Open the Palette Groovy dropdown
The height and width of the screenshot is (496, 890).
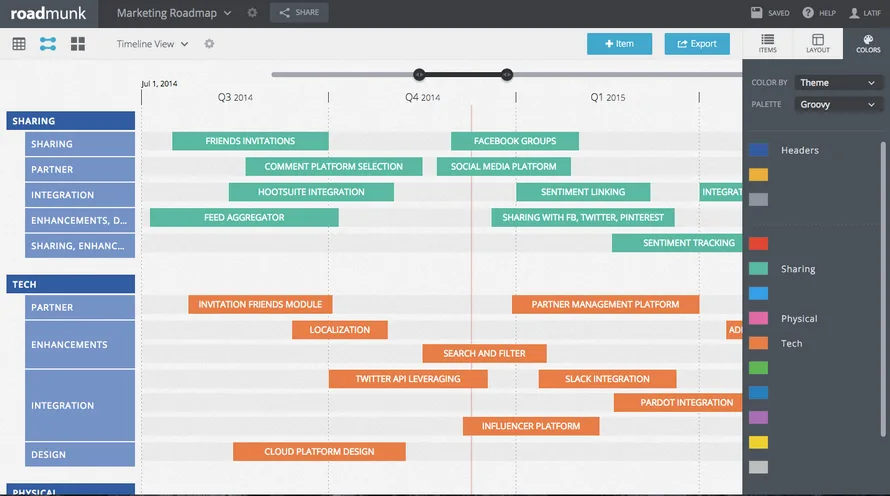tap(838, 104)
